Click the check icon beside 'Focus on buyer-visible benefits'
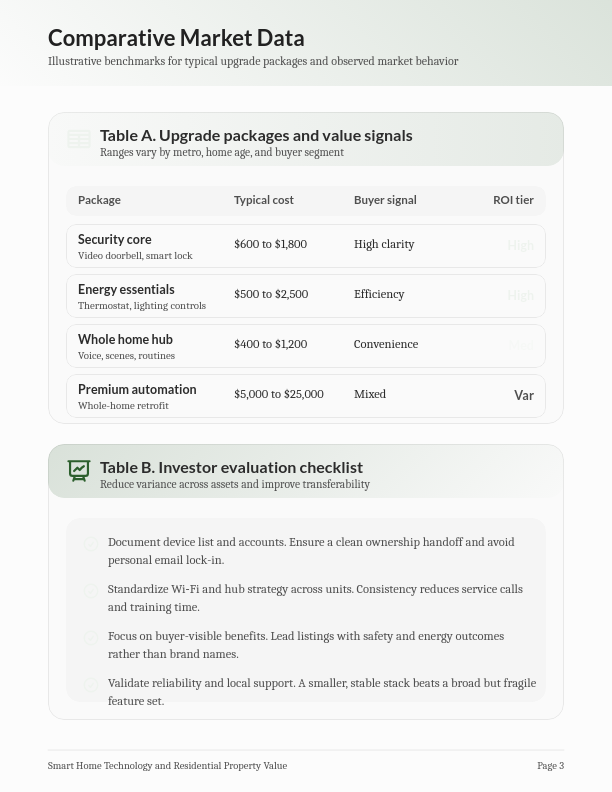 pos(91,638)
